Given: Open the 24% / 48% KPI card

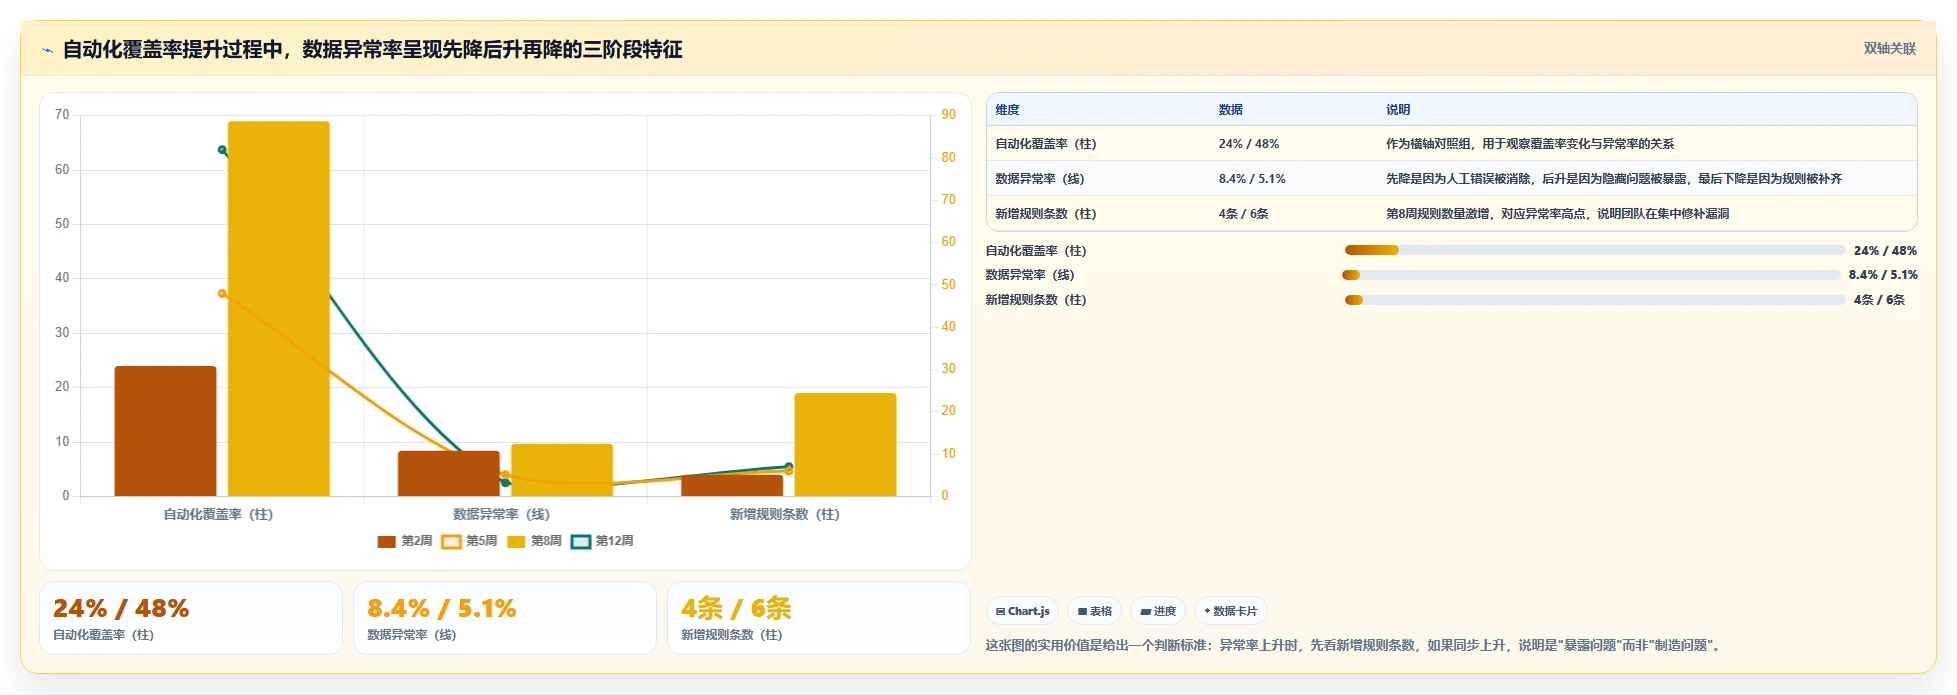Looking at the screenshot, I should 191,618.
